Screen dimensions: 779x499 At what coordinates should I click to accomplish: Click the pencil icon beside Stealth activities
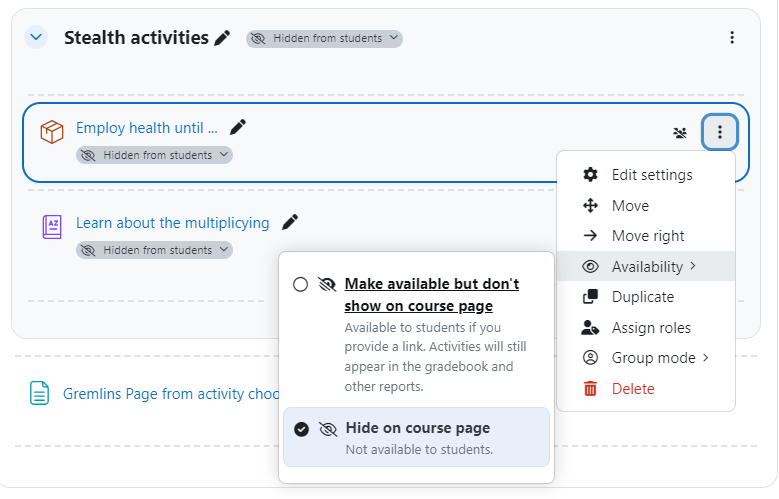coord(222,38)
